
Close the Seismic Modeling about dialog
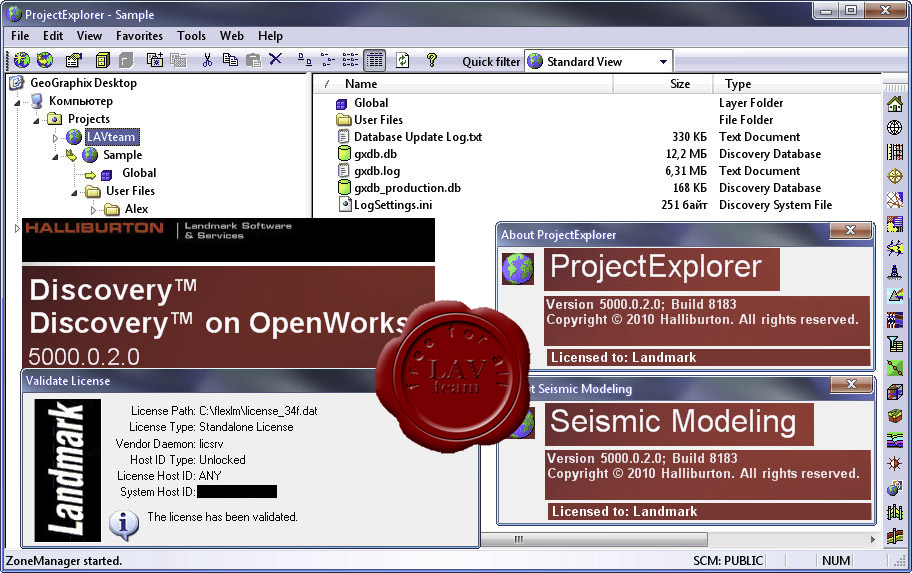(x=852, y=384)
